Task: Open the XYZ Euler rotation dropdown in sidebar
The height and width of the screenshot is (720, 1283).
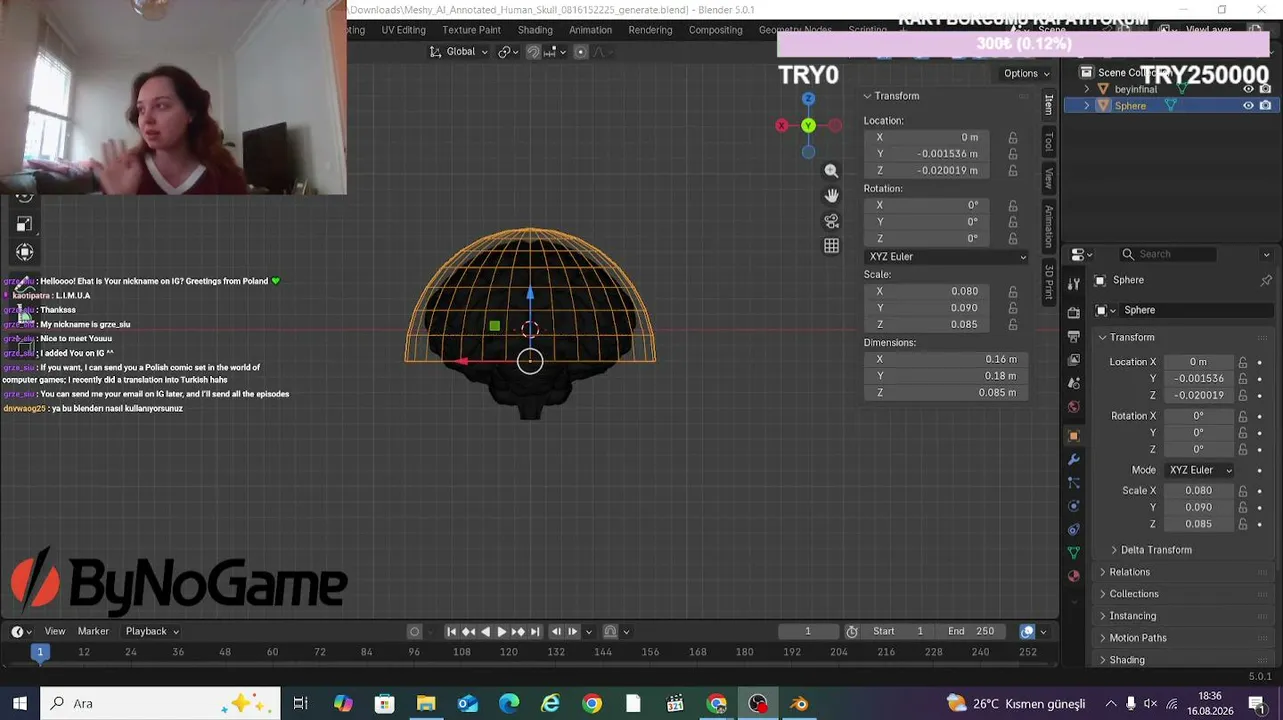Action: (947, 257)
